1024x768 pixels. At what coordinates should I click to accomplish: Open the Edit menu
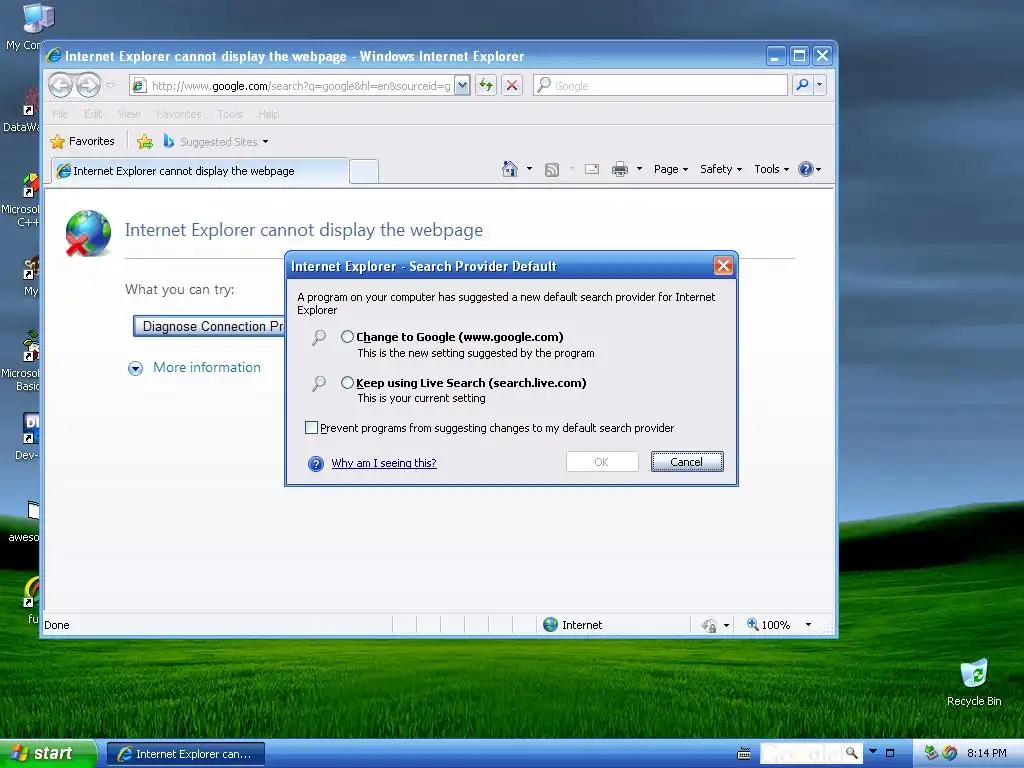(93, 114)
